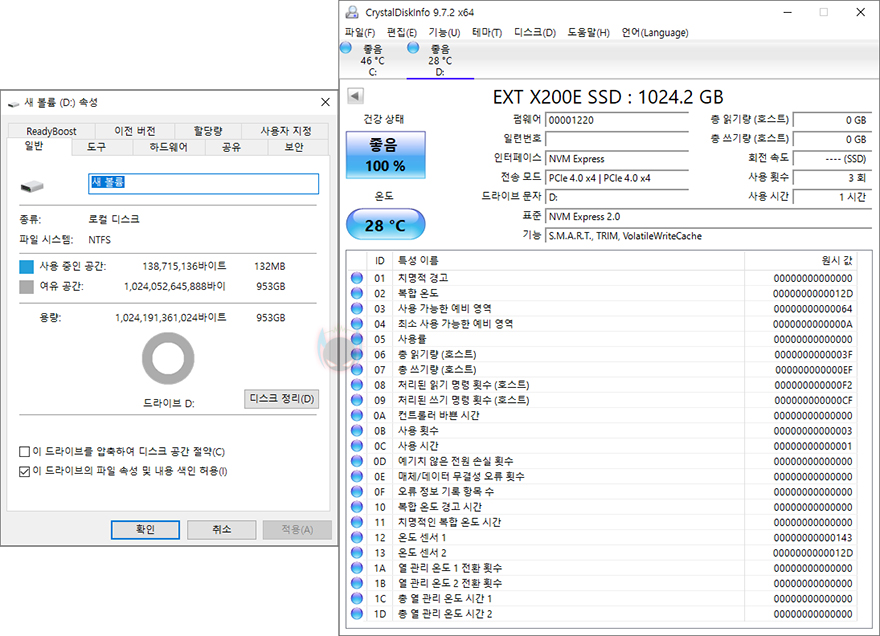The height and width of the screenshot is (636, 880).
Task: Click the status orb for ID 0D row
Action: point(357,461)
